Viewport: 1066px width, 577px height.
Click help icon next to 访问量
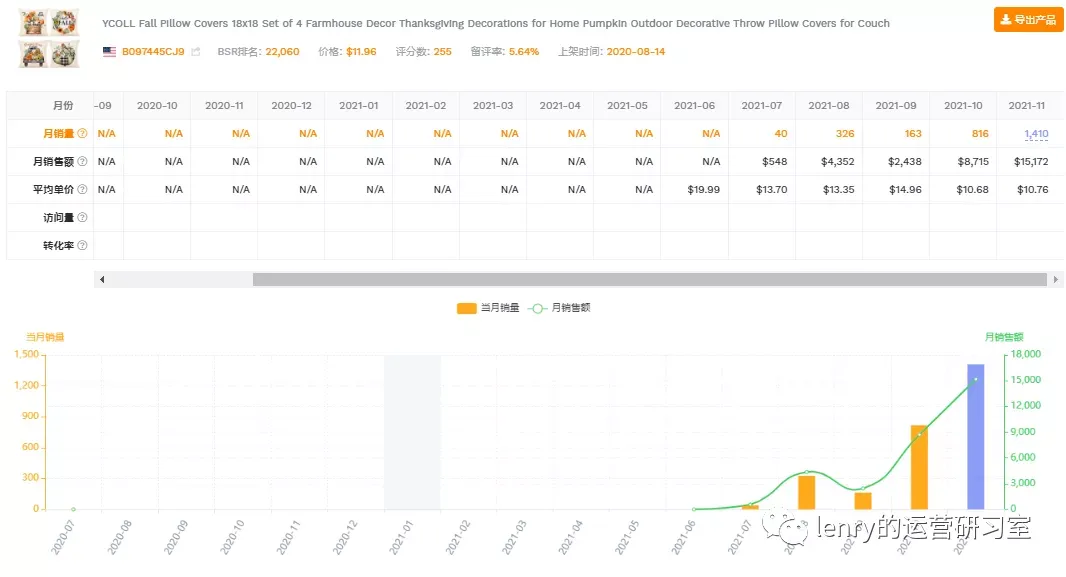tap(82, 217)
